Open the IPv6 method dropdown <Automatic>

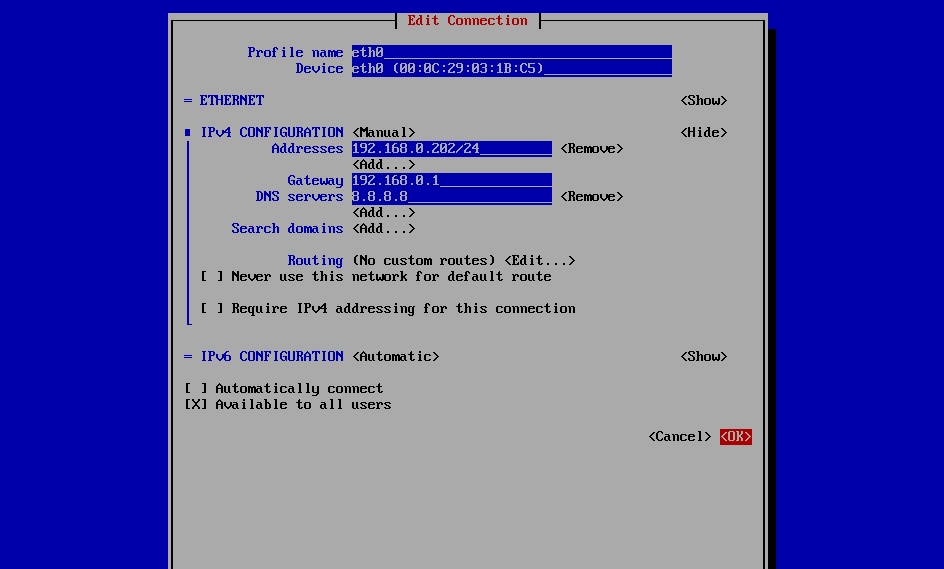[396, 356]
